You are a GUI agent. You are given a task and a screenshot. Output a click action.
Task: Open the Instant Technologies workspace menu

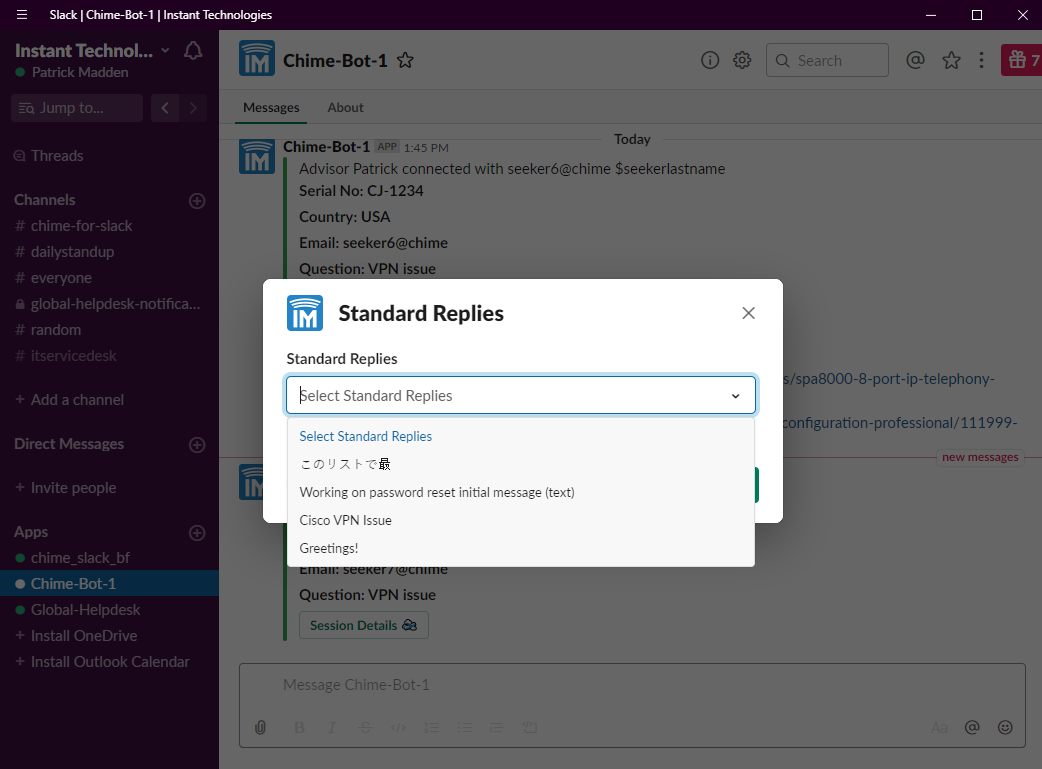(92, 51)
